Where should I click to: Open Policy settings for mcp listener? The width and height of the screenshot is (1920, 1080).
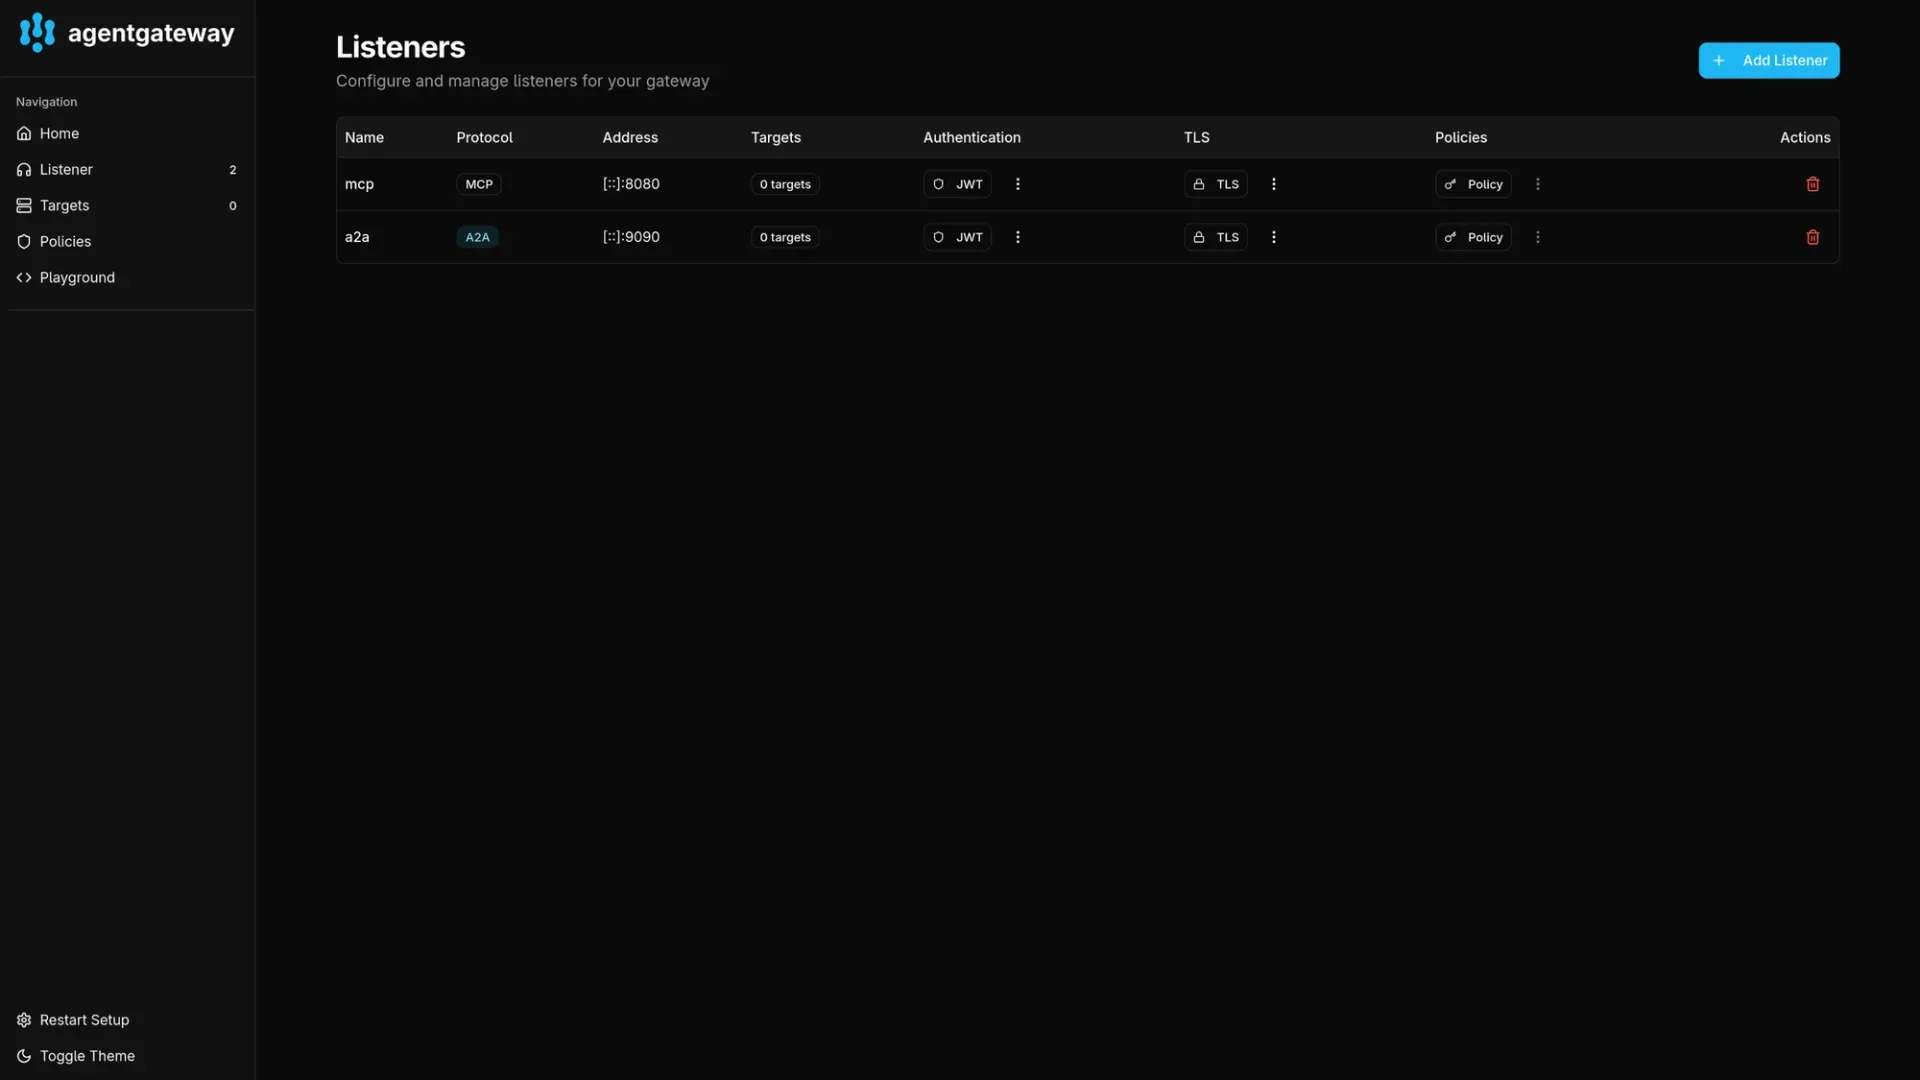pos(1473,184)
